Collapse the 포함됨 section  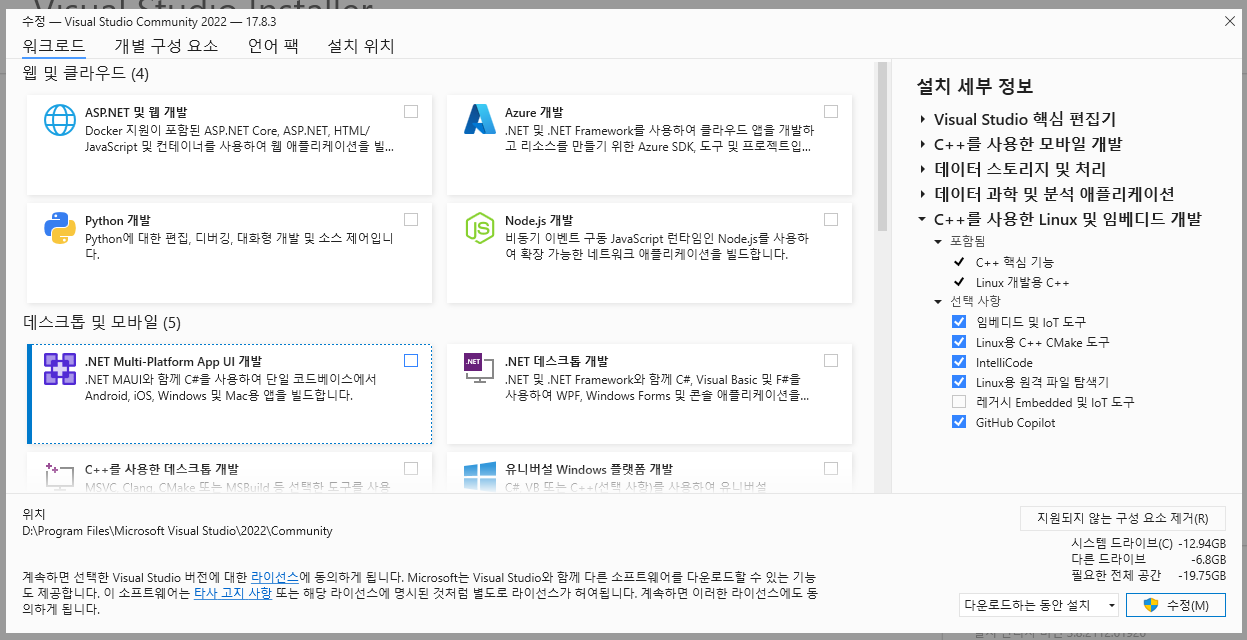coord(938,242)
